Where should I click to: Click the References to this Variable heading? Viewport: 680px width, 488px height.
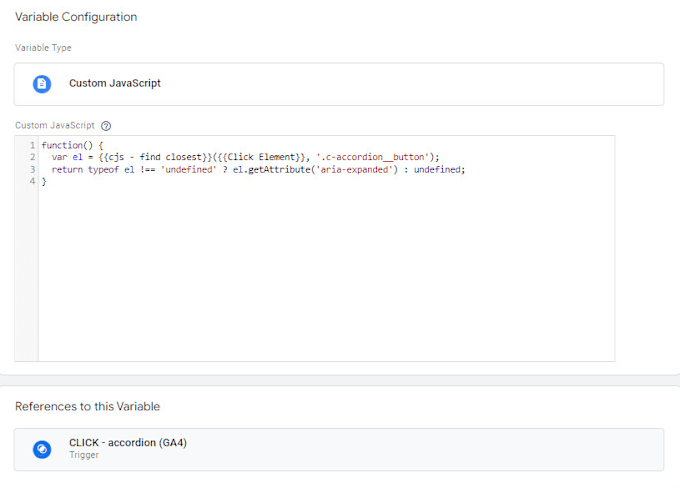coord(88,406)
